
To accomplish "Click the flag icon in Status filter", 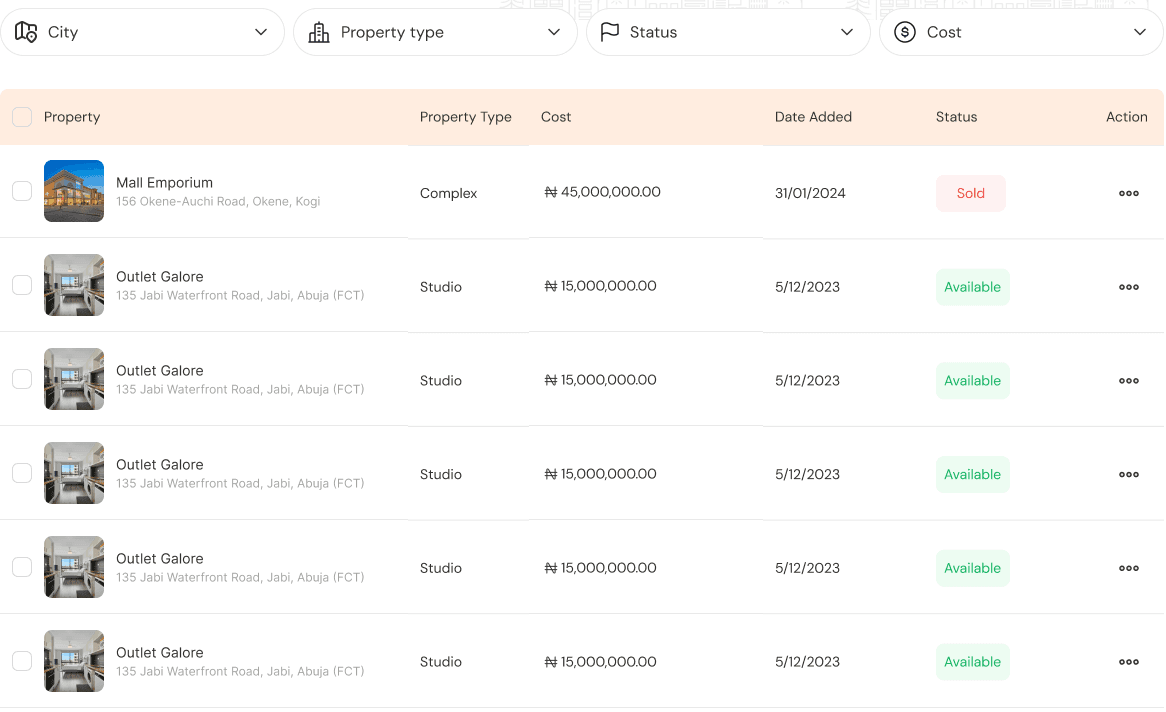I will coord(610,32).
